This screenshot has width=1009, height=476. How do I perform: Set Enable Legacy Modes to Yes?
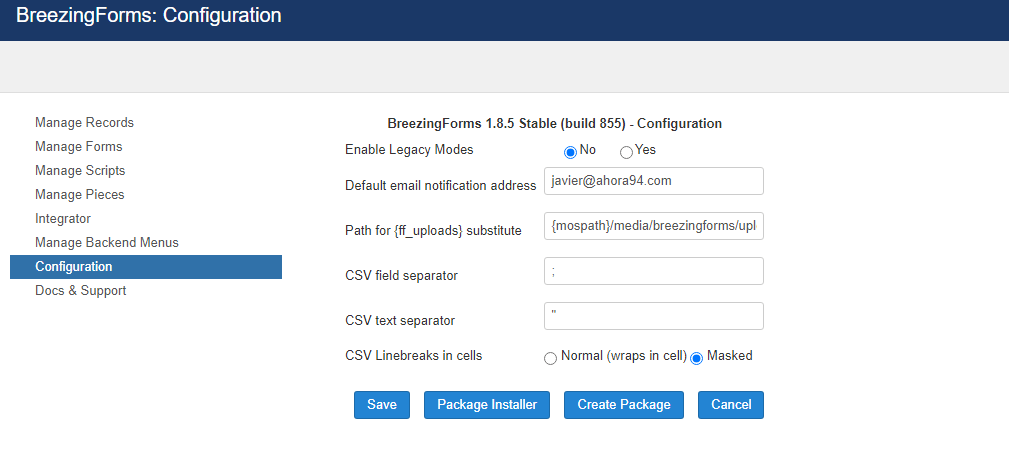tap(625, 152)
